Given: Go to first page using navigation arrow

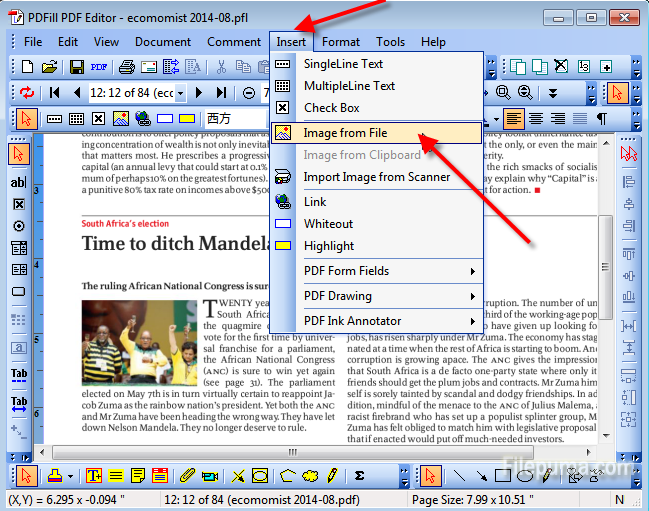Looking at the screenshot, I should pyautogui.click(x=53, y=93).
